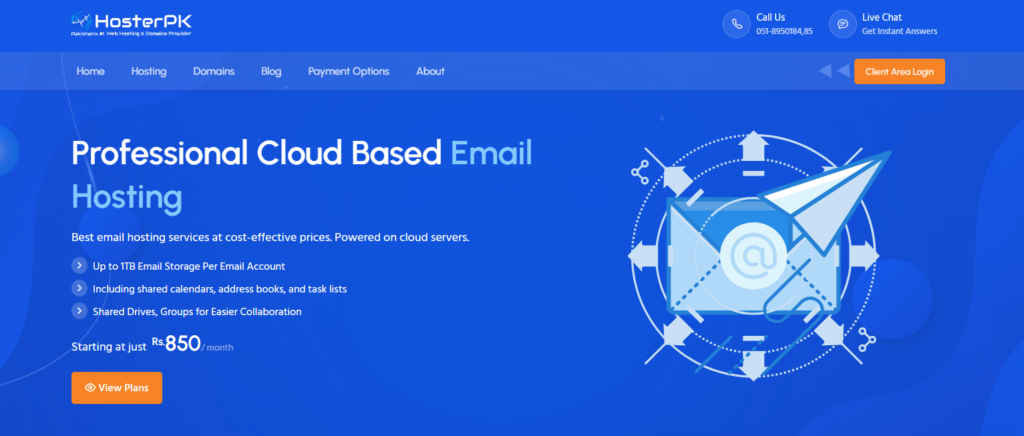Click the Call Us phone number 051-8950184,85
The width and height of the screenshot is (1024, 436).
click(784, 31)
